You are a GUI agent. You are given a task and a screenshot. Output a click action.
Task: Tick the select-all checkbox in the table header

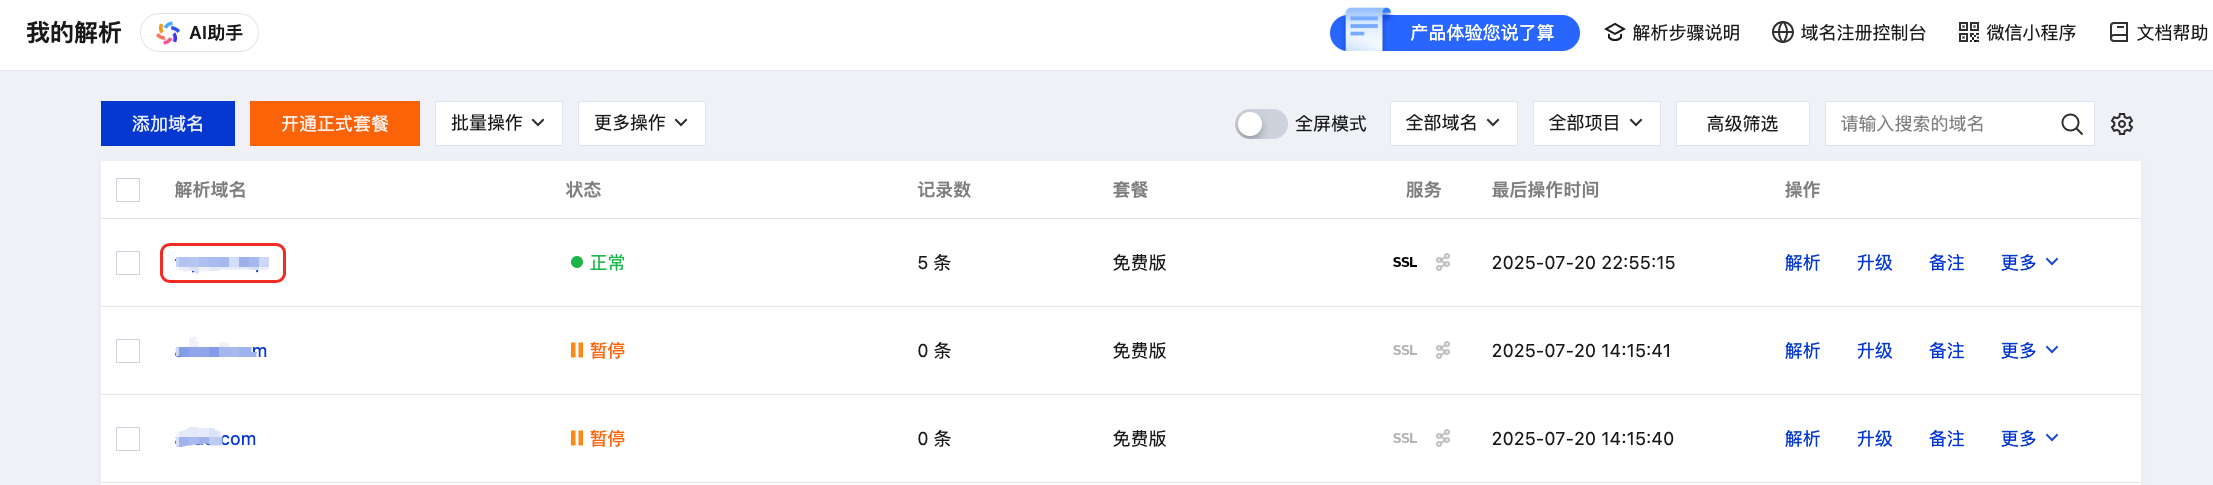pos(128,190)
